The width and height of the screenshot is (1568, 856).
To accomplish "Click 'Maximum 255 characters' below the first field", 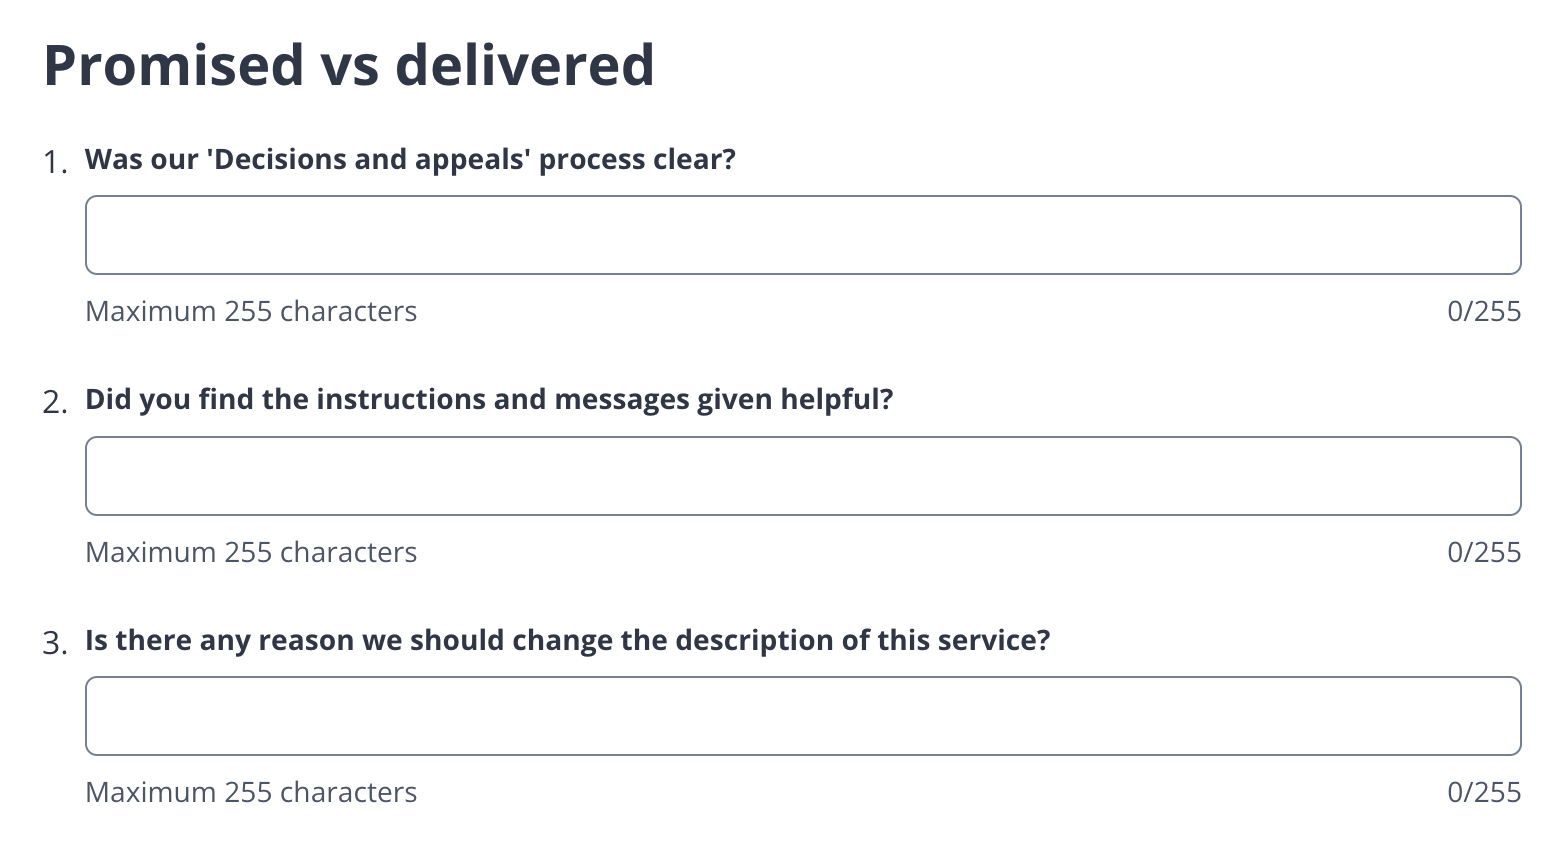I will pos(251,311).
